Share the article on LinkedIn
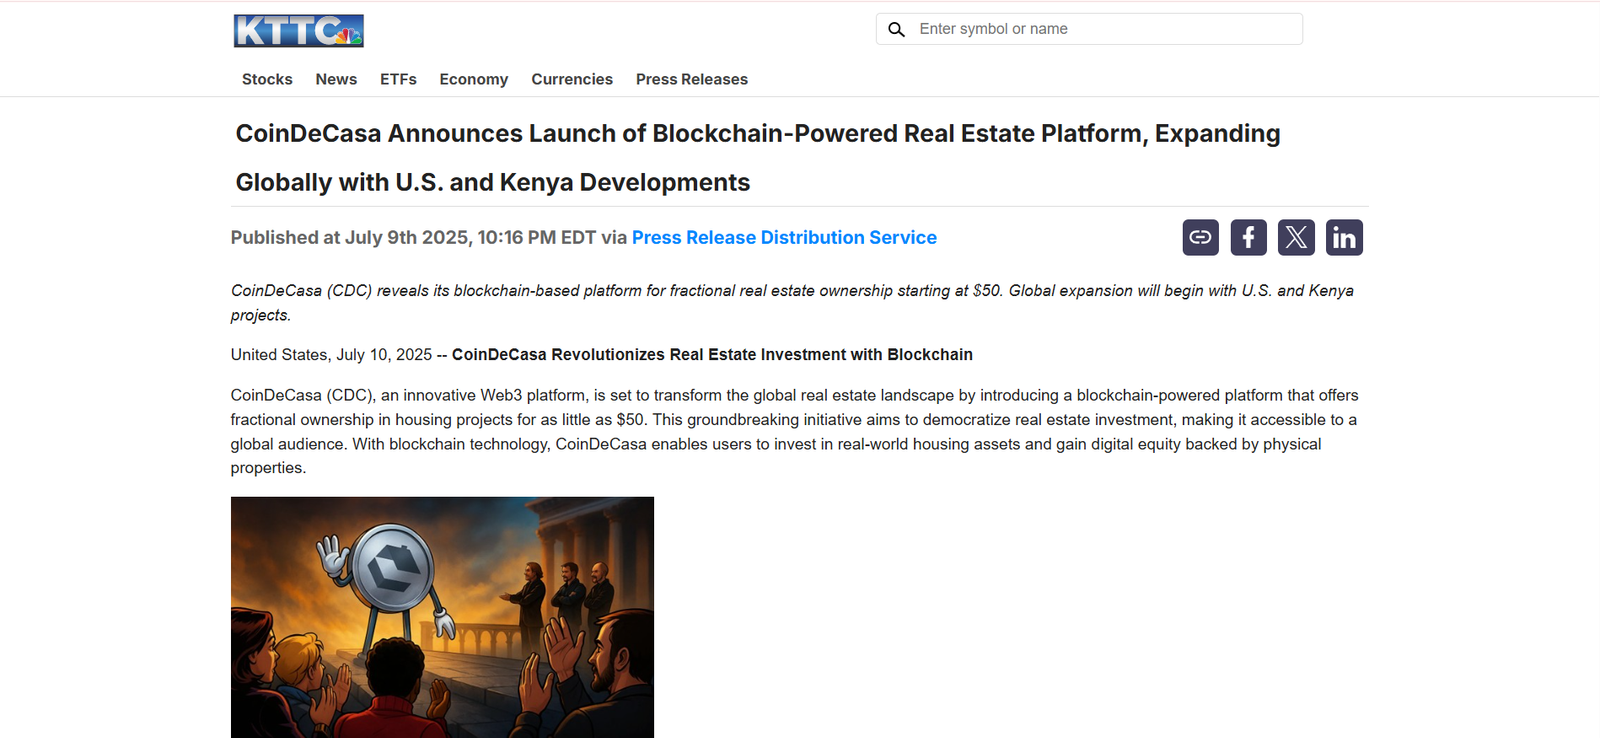Screen dimensions: 1600x738 click(1344, 238)
